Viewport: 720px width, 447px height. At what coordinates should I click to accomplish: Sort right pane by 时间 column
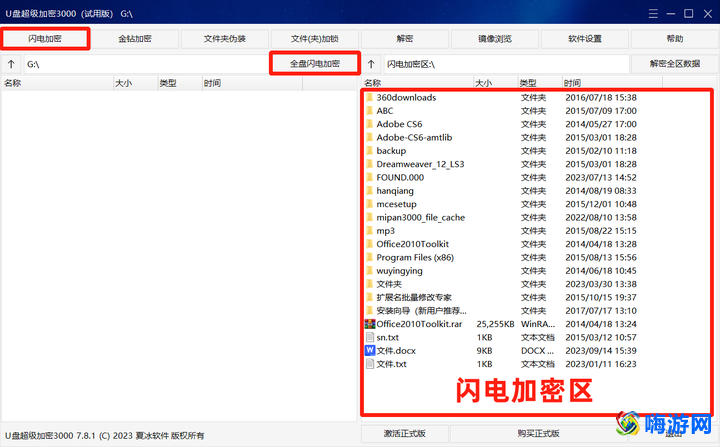pos(612,83)
